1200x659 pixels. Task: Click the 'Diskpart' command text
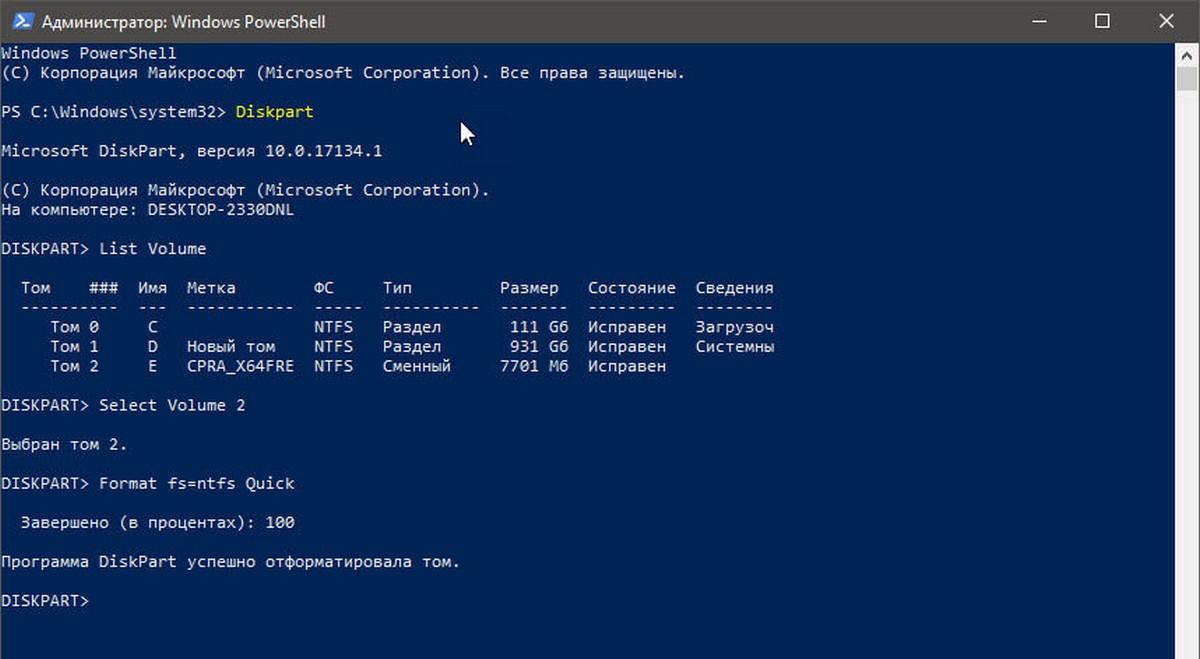[x=274, y=112]
